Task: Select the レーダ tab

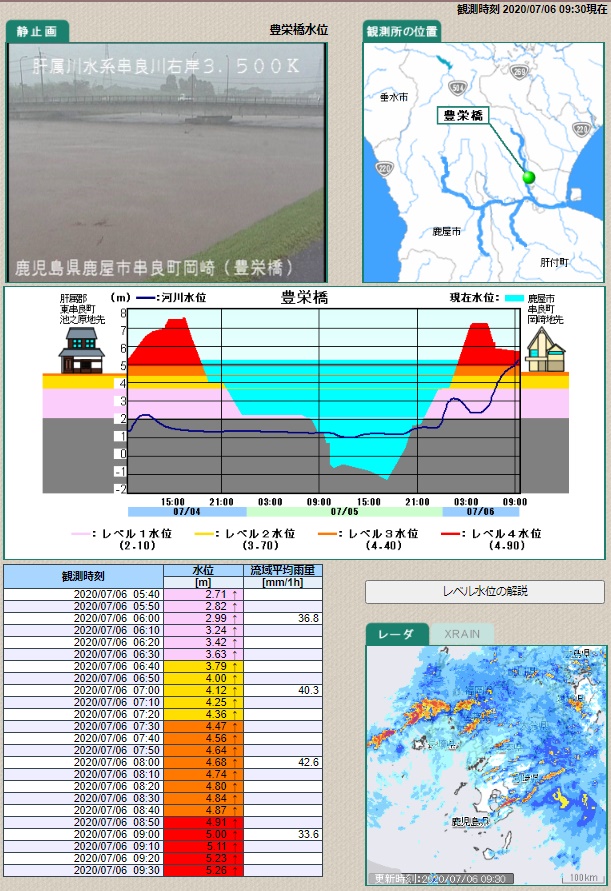Action: (x=397, y=634)
